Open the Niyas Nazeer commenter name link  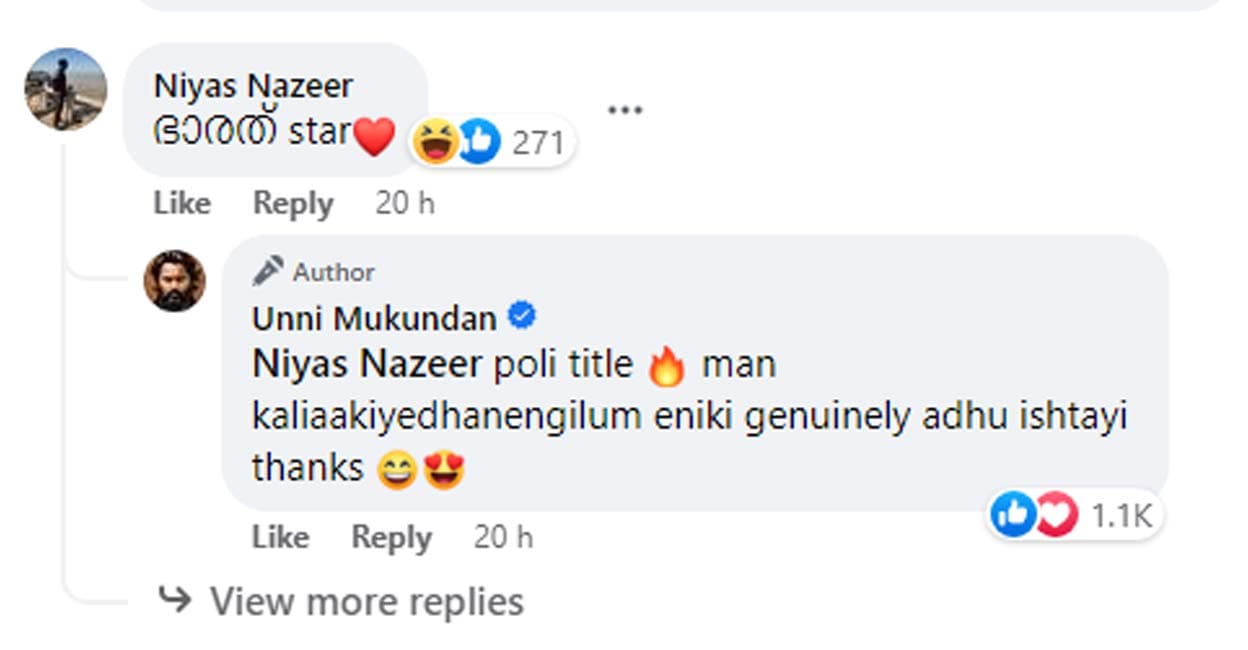(253, 86)
